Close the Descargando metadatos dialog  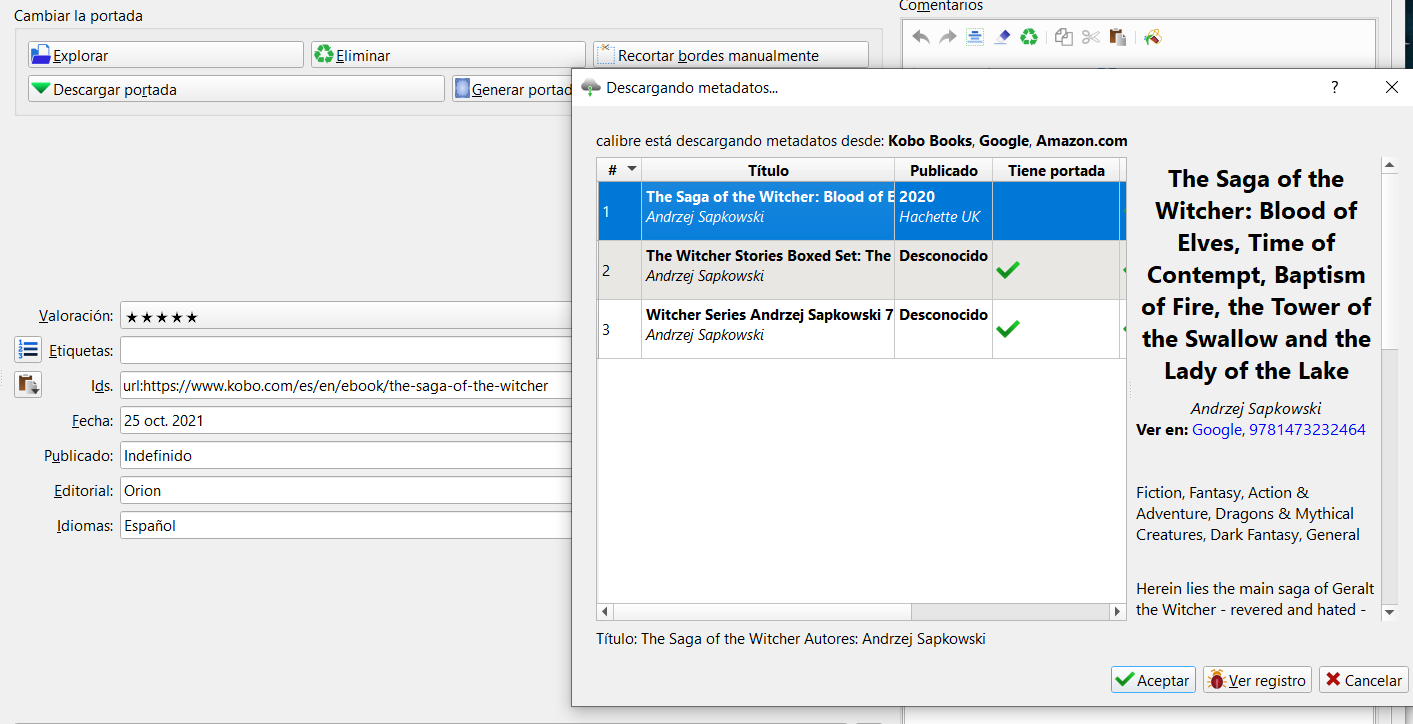tap(1391, 87)
